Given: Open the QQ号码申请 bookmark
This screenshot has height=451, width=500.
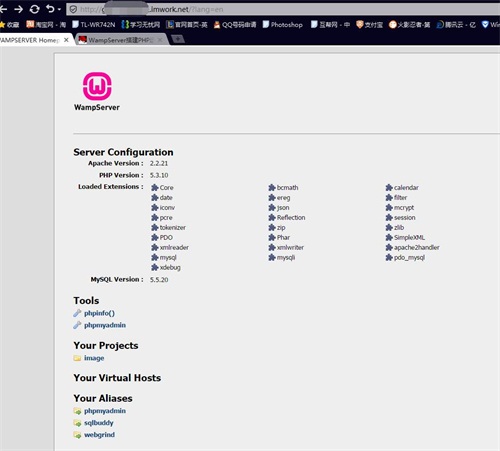Looking at the screenshot, I should [x=235, y=25].
